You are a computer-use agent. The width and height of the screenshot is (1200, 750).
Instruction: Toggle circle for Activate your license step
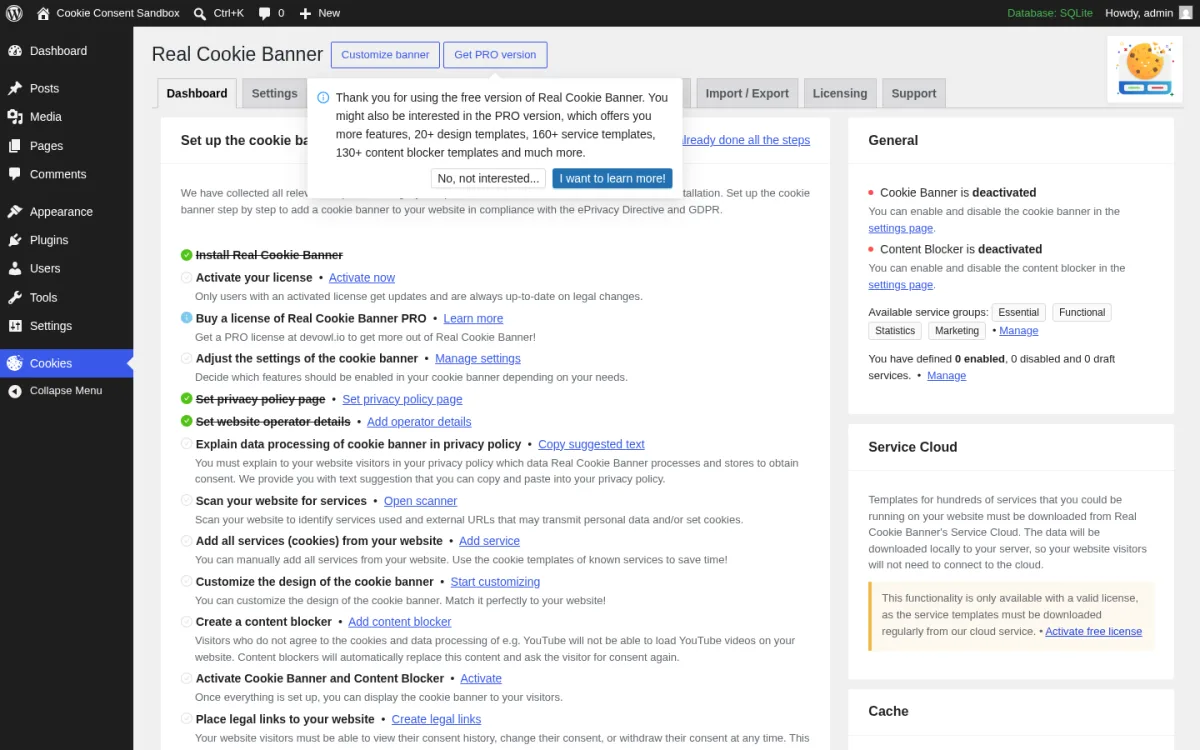(186, 277)
